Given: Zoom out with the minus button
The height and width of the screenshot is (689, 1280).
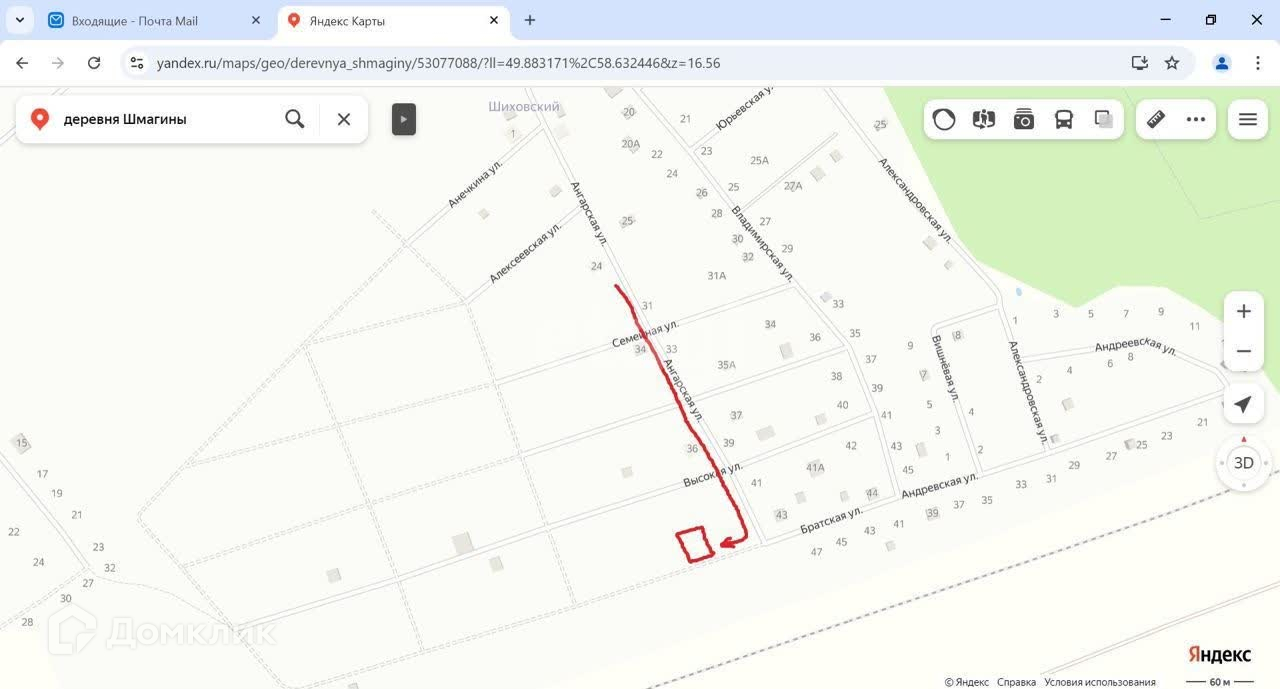Looking at the screenshot, I should coord(1244,351).
